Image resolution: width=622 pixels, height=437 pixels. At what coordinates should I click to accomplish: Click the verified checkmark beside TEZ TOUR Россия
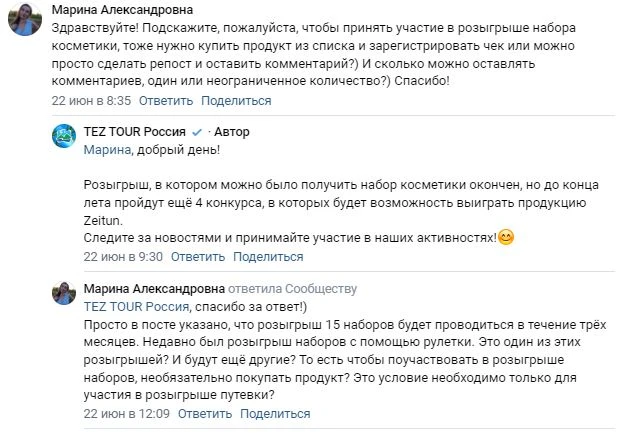click(x=197, y=132)
